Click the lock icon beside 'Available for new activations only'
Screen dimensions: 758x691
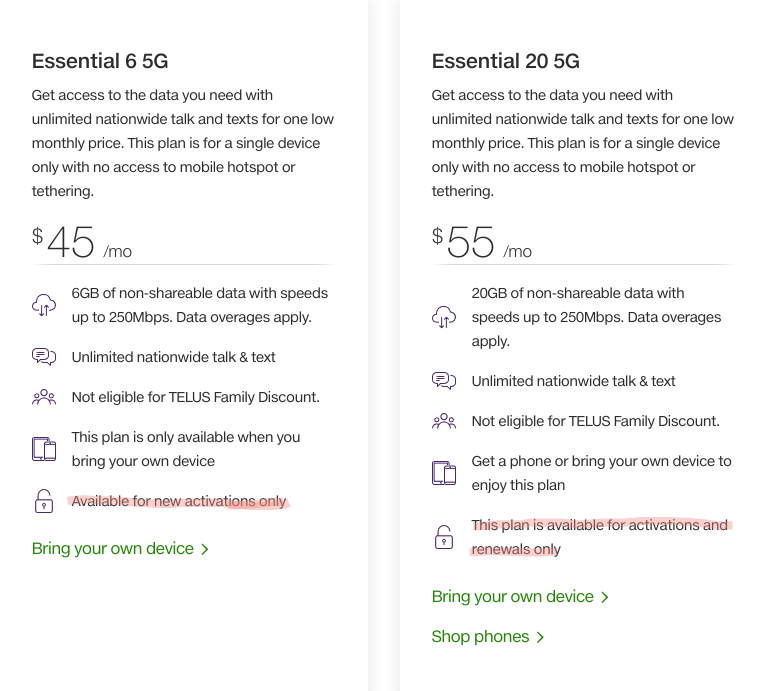[44, 501]
